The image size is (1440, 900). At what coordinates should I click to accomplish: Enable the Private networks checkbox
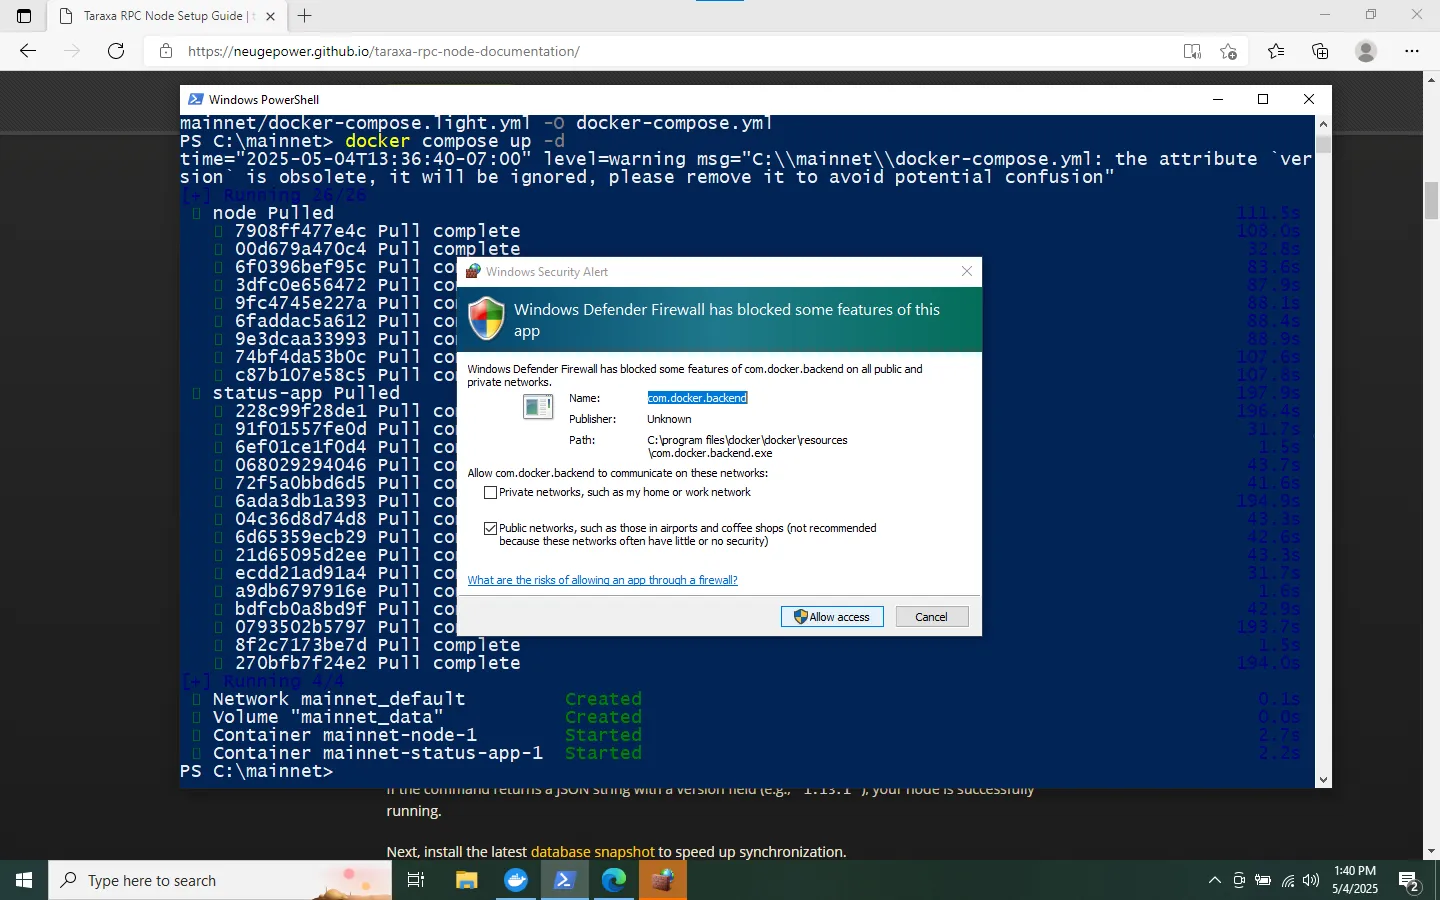point(490,492)
